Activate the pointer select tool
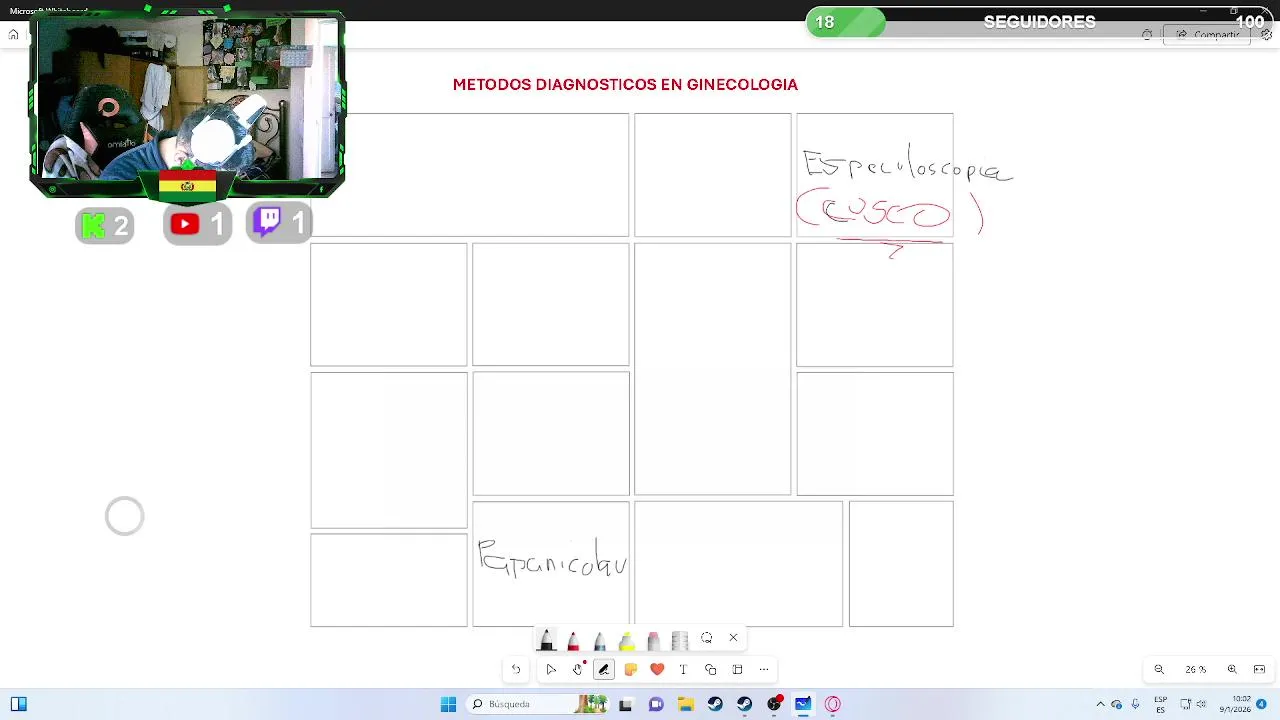Viewport: 1280px width, 720px height. [x=550, y=670]
